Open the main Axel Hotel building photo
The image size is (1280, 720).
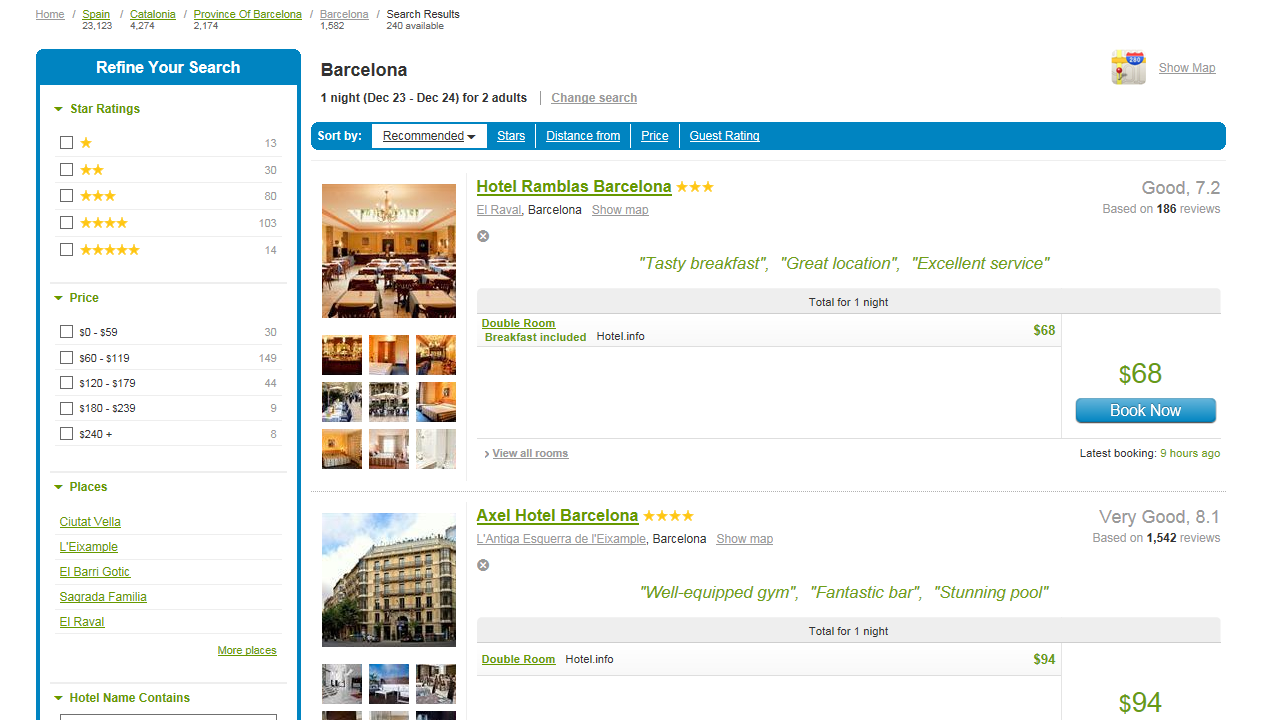point(389,580)
